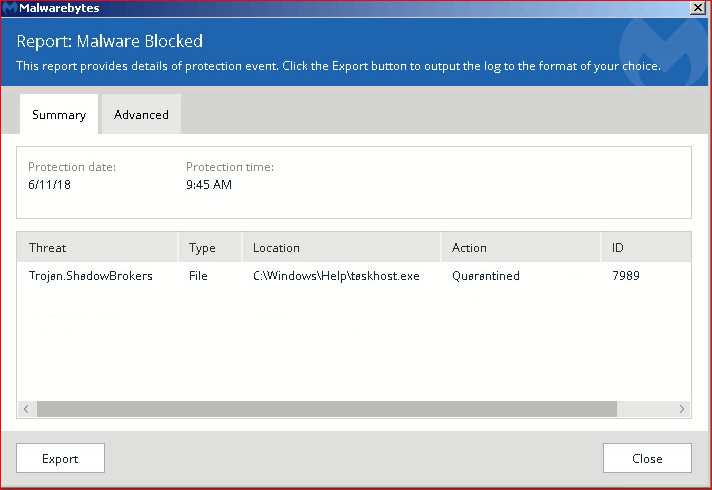Click the ID value 7989

(626, 276)
